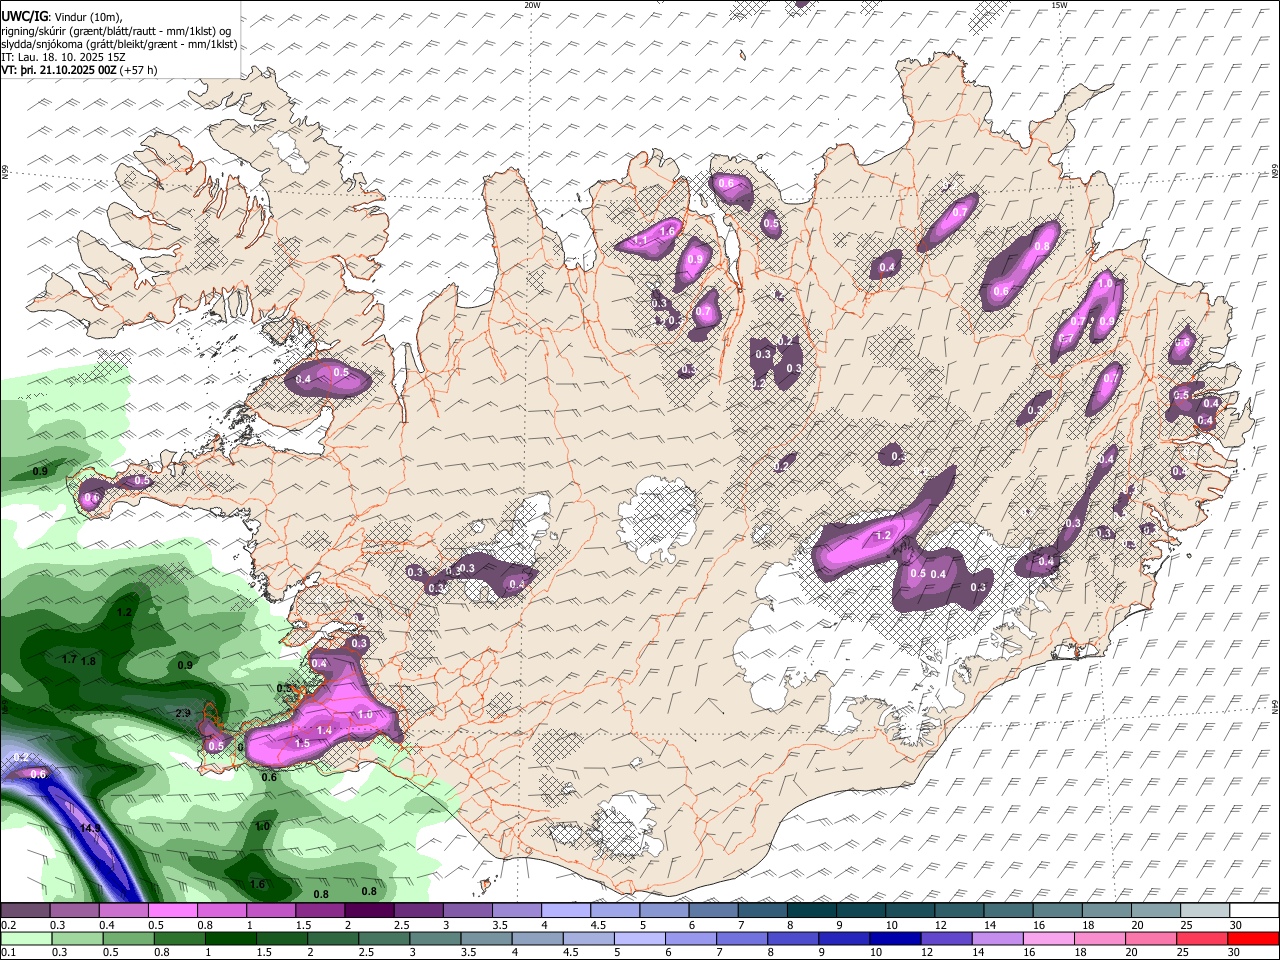The width and height of the screenshot is (1280, 960).
Task: Click the 15W longitude label at the top edge
Action: pos(1059,5)
